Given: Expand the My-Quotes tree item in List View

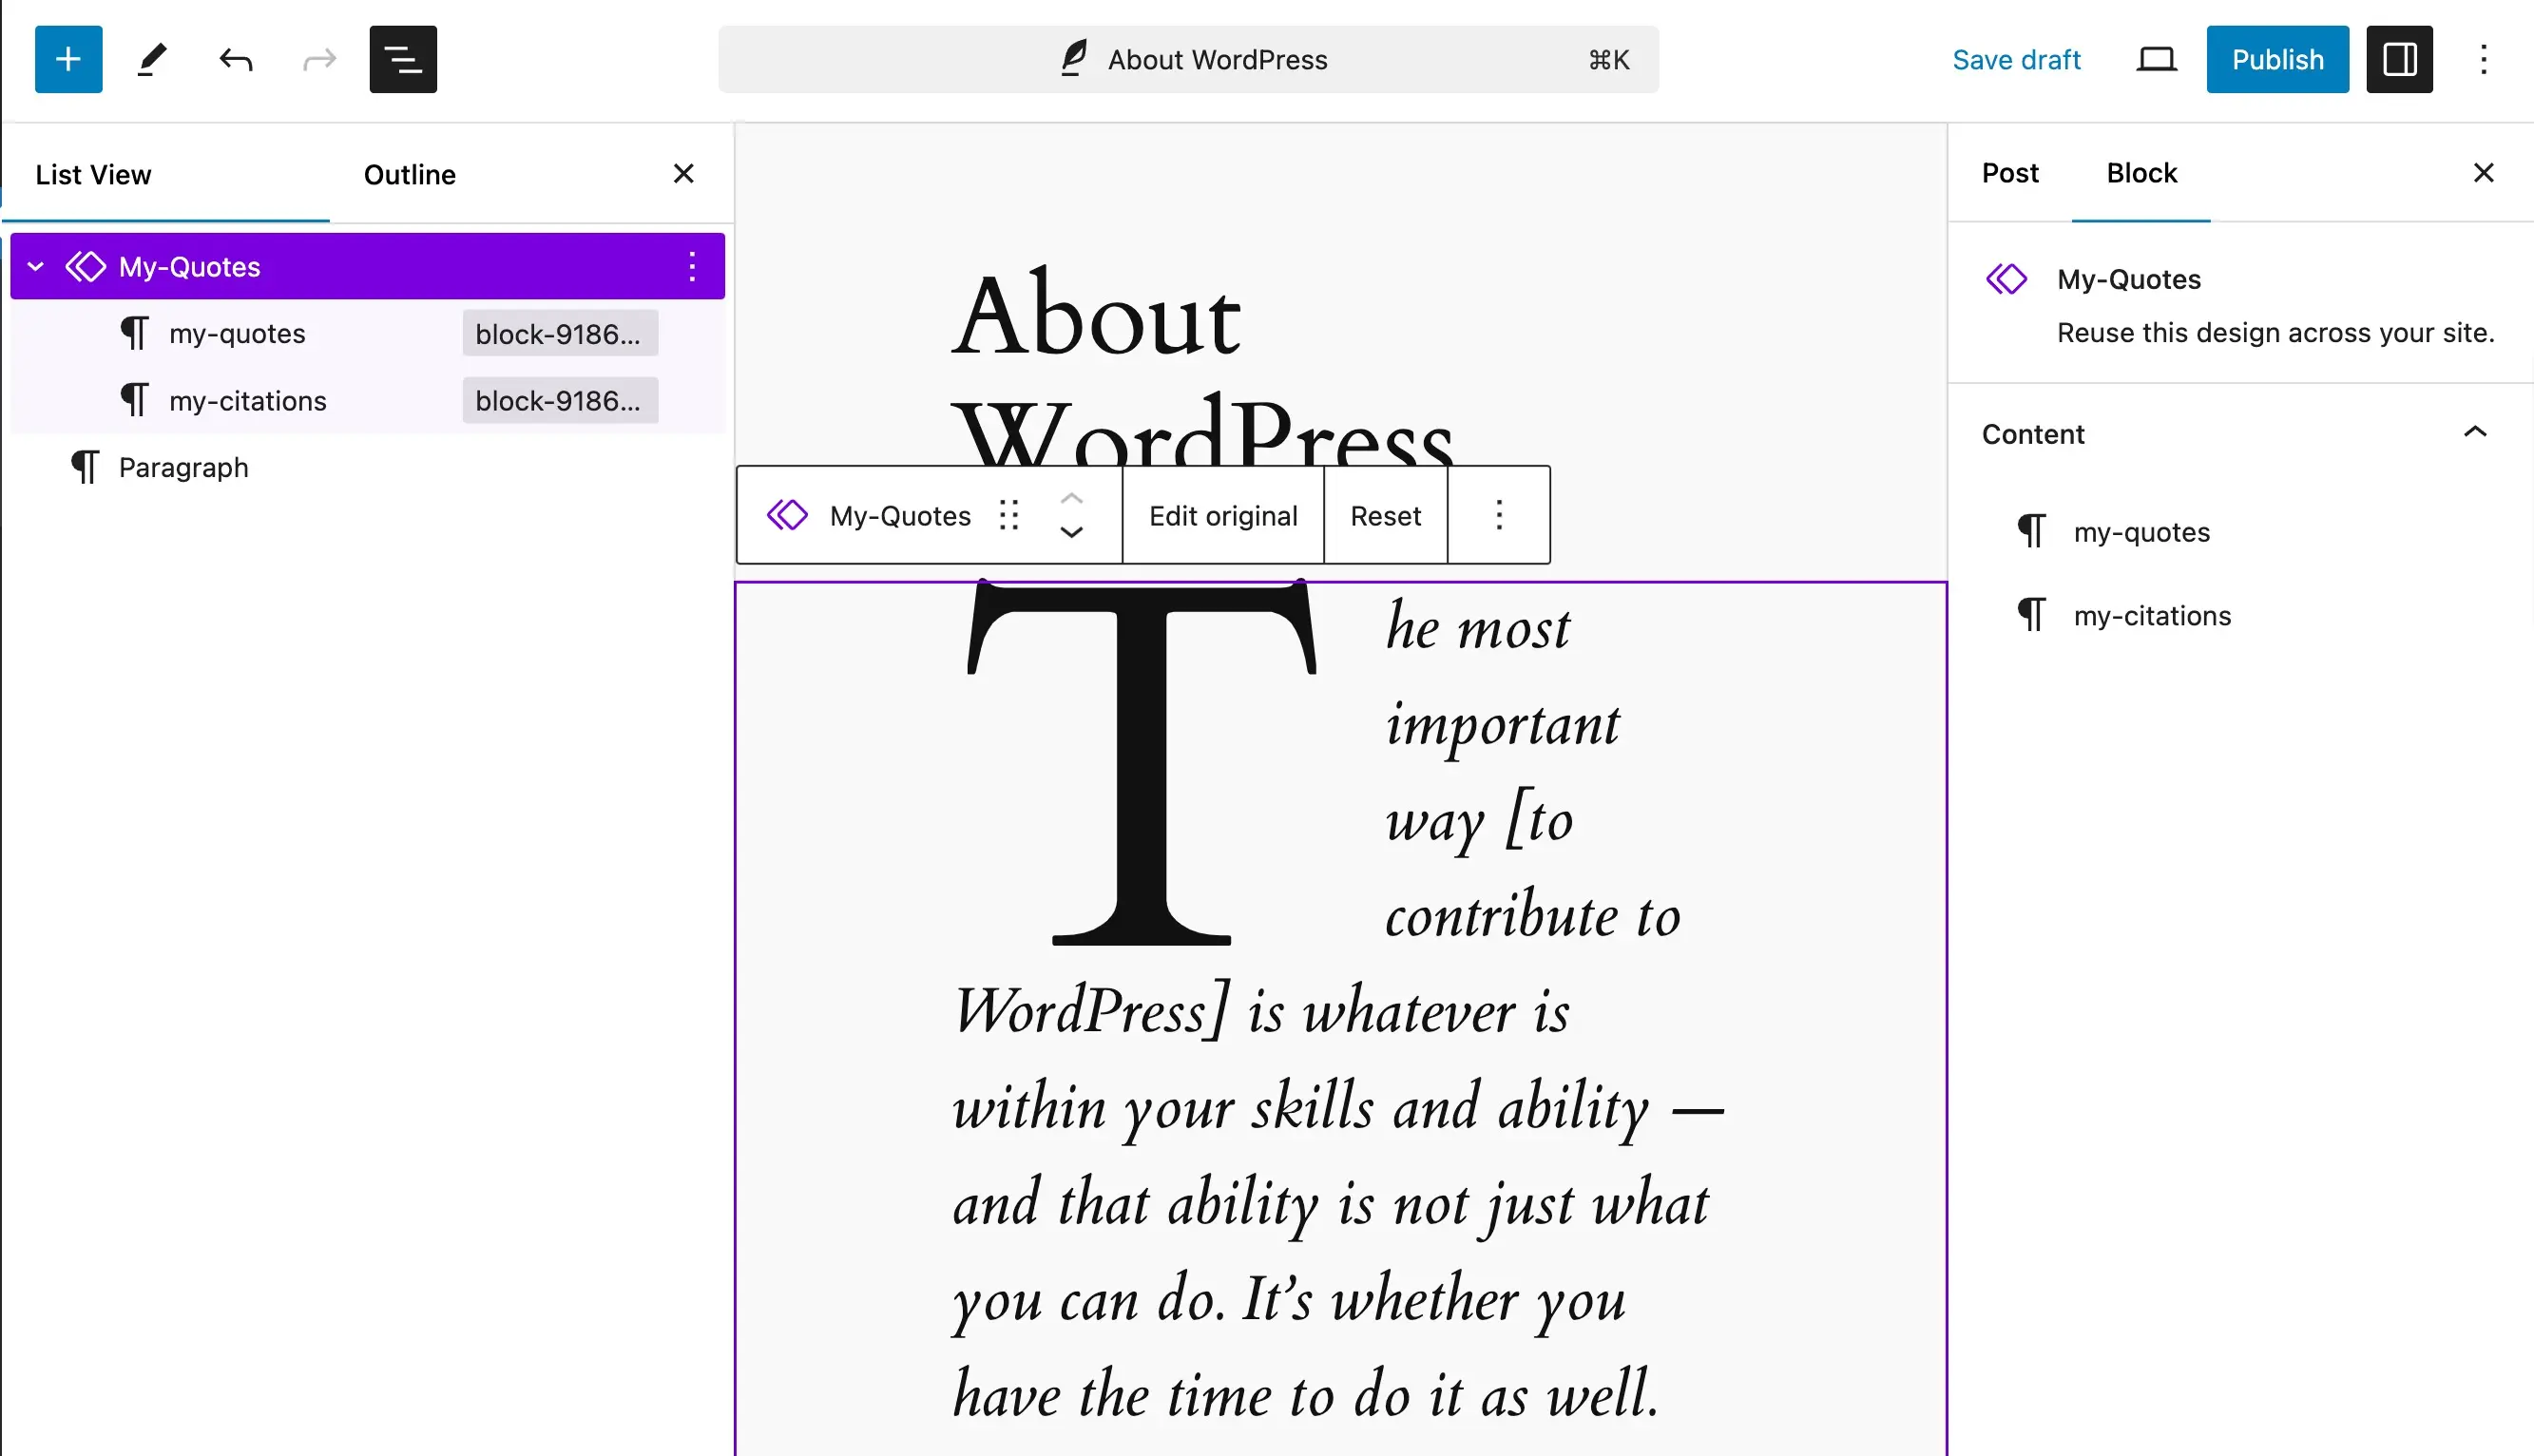Looking at the screenshot, I should coord(36,266).
